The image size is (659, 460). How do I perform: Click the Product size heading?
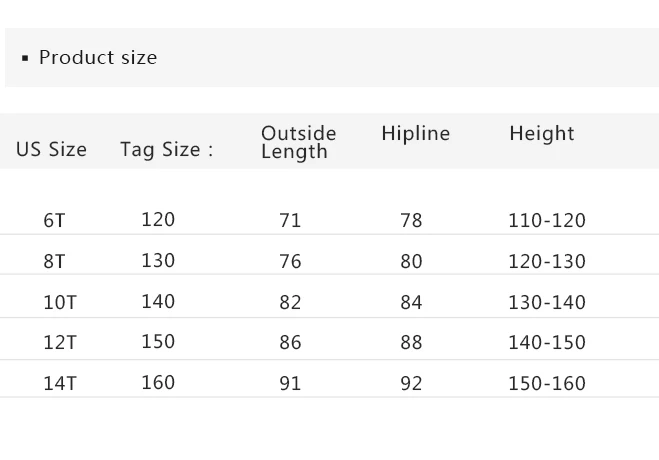97,58
